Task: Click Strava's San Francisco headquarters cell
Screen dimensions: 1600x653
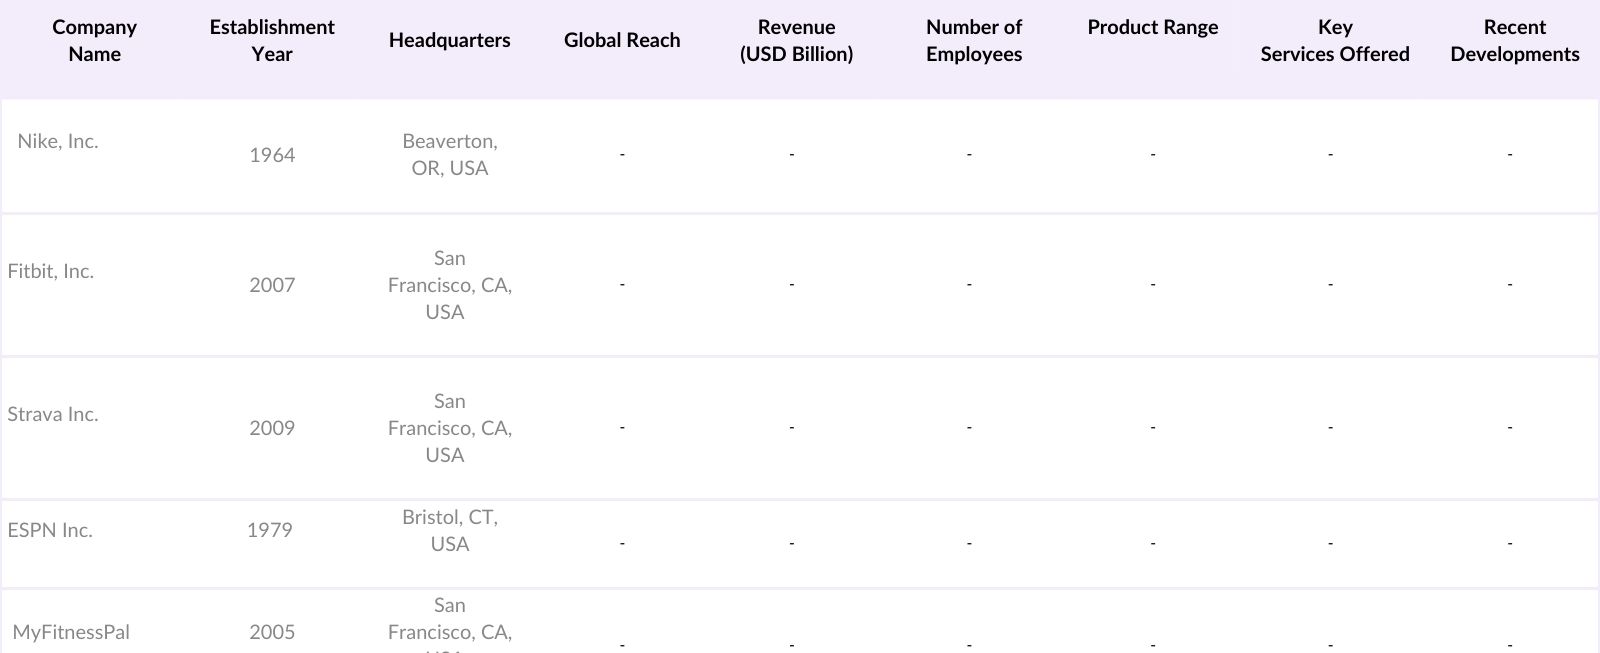Action: 450,428
